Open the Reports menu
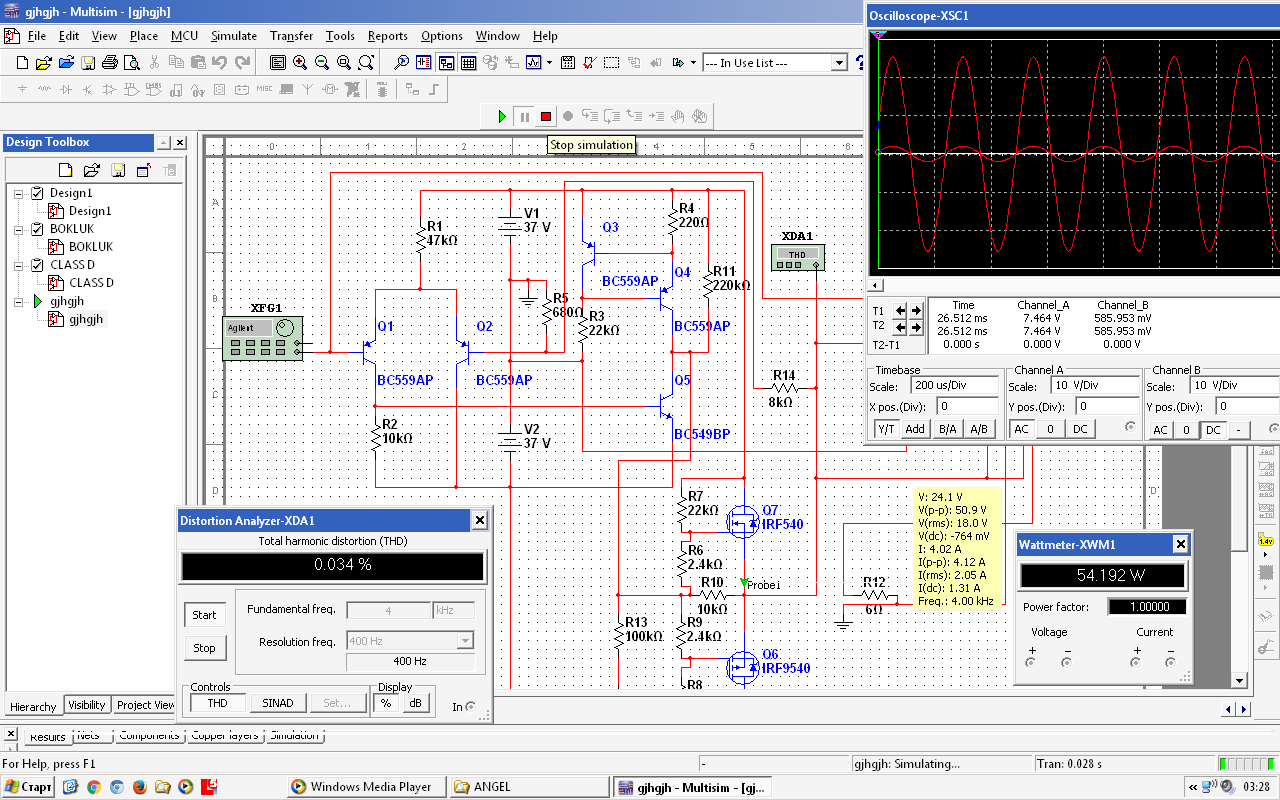The height and width of the screenshot is (800, 1280). point(388,36)
